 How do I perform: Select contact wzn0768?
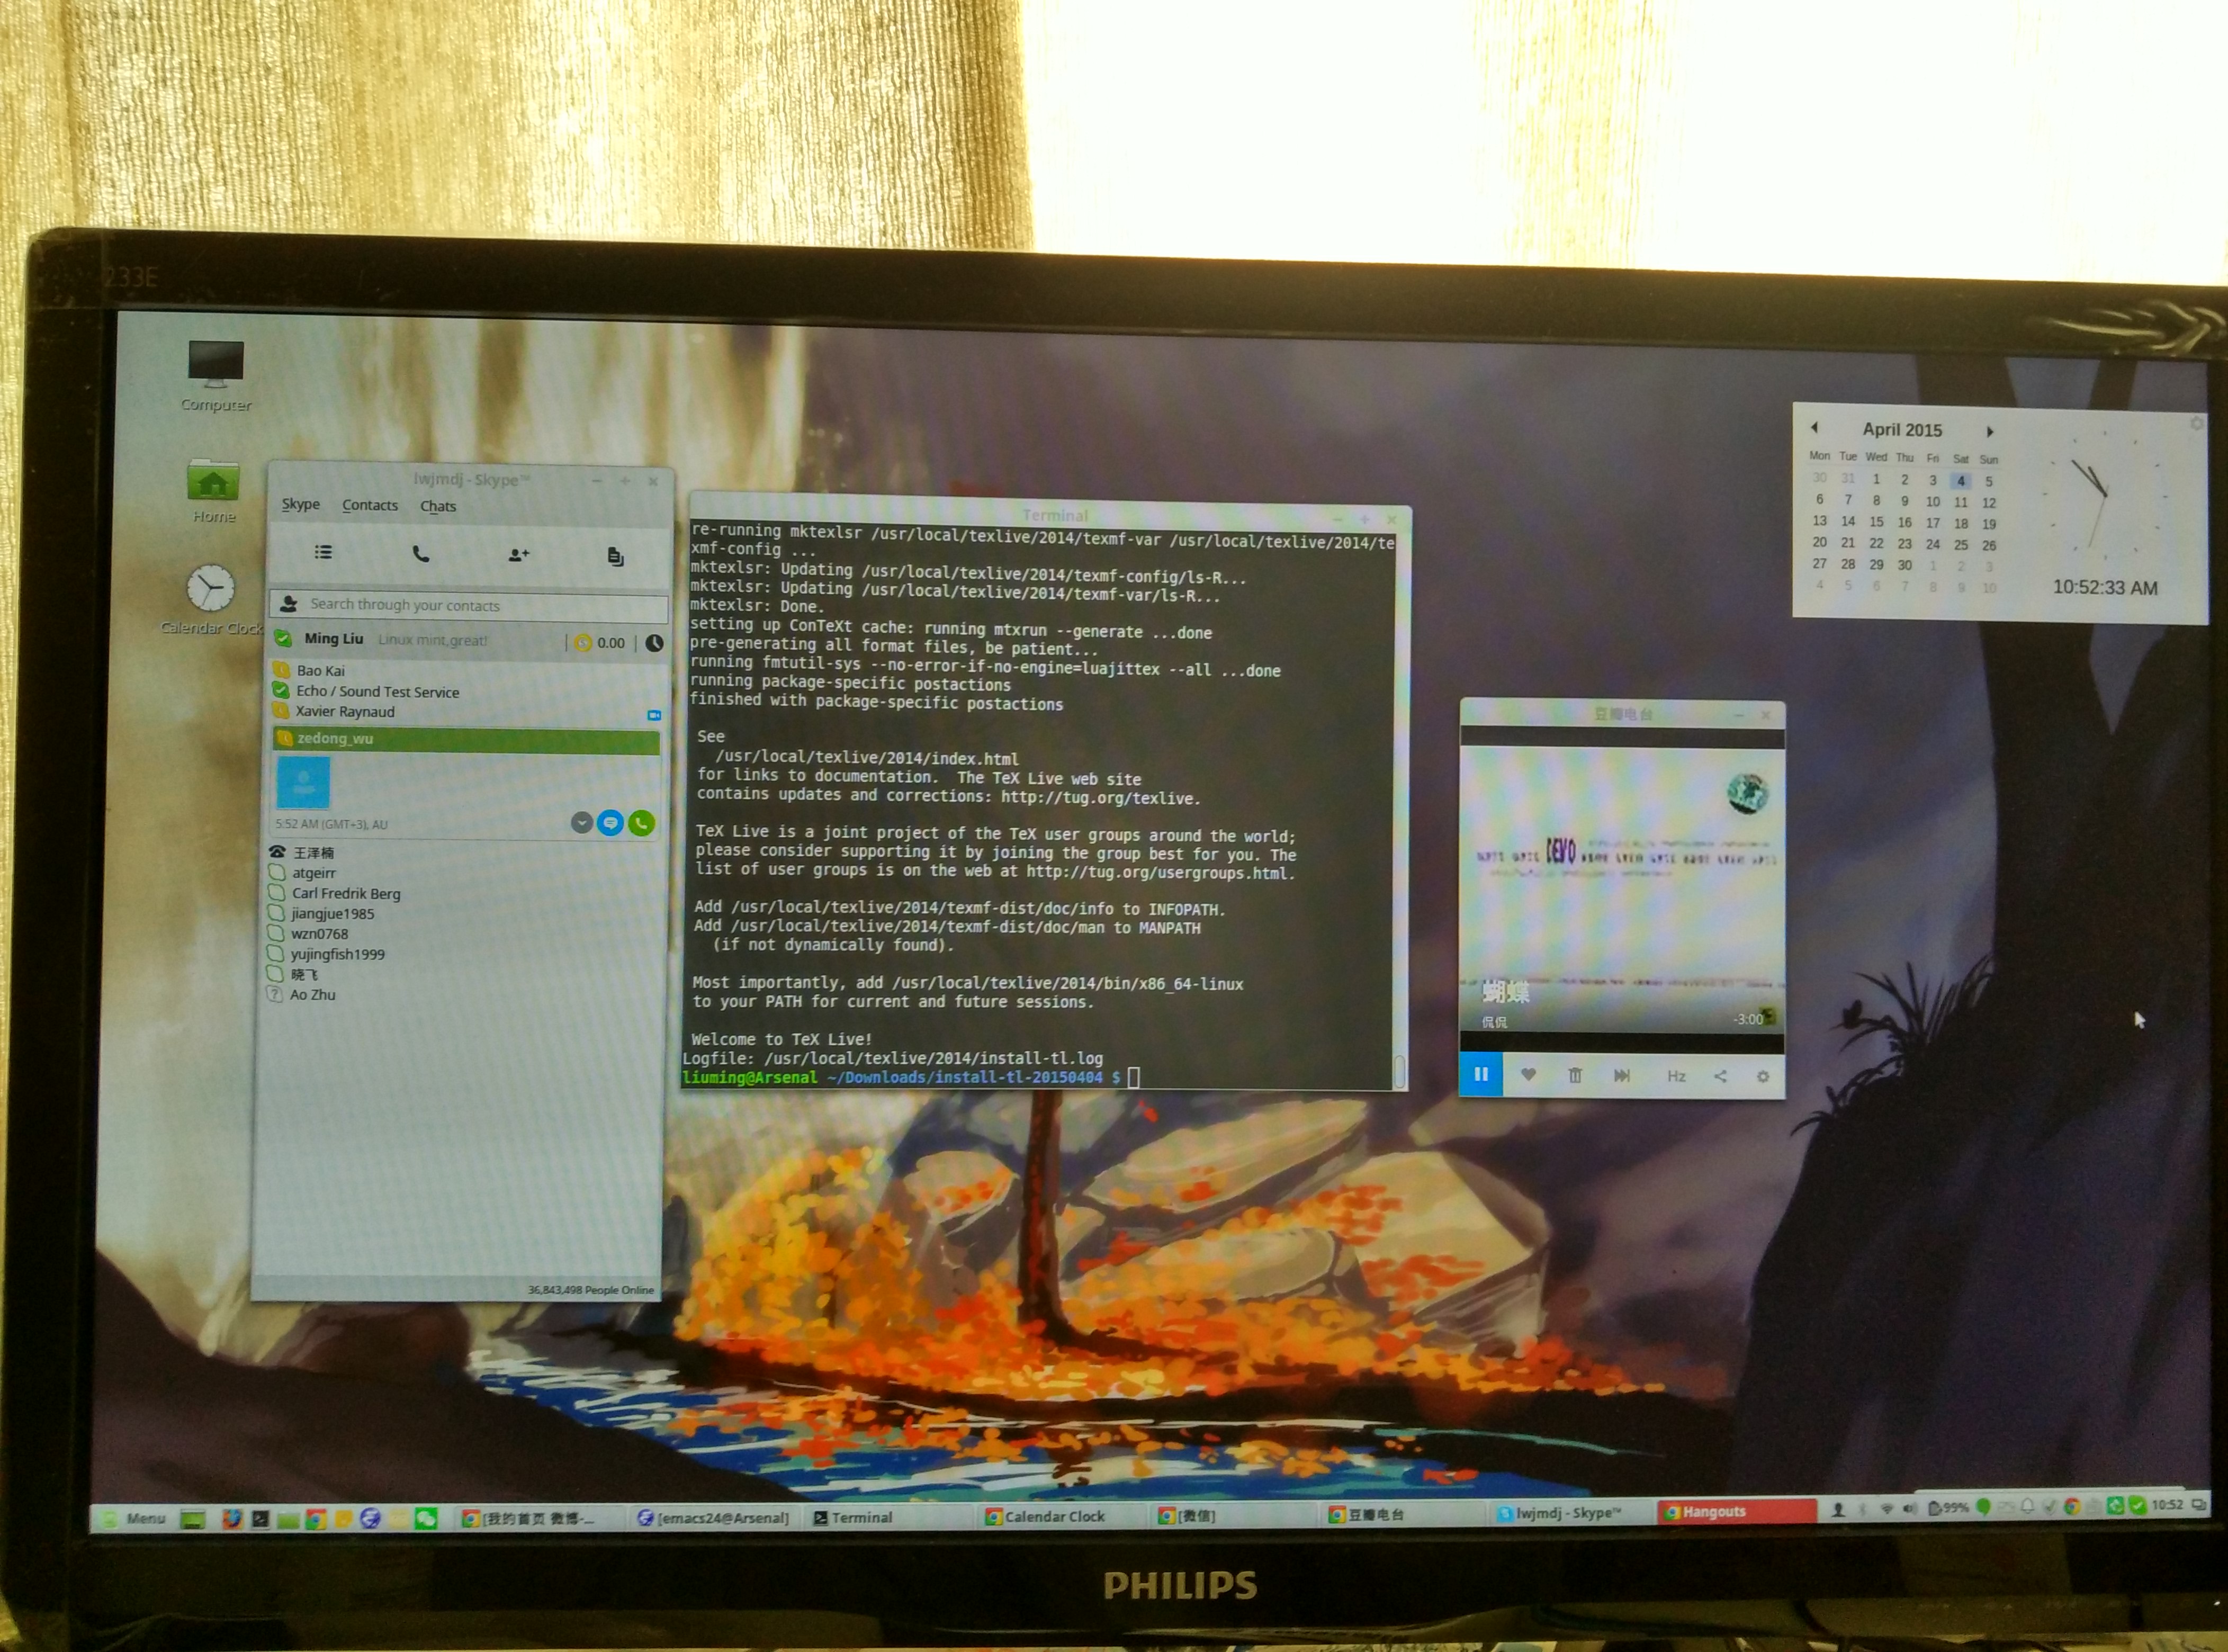click(x=320, y=934)
